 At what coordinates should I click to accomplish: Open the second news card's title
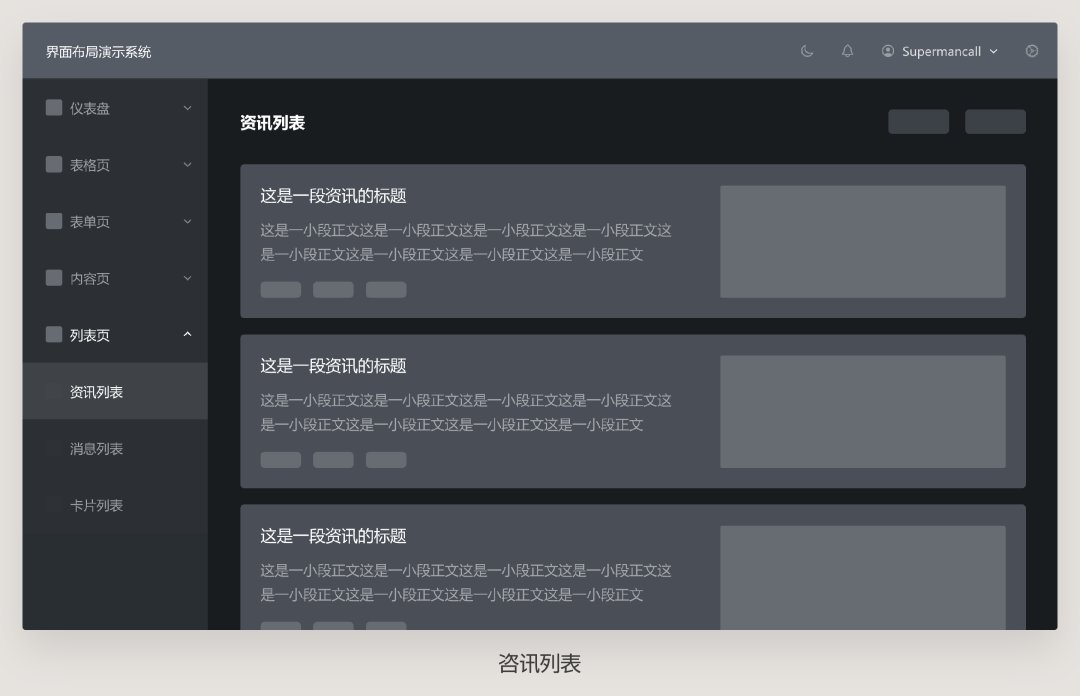333,366
